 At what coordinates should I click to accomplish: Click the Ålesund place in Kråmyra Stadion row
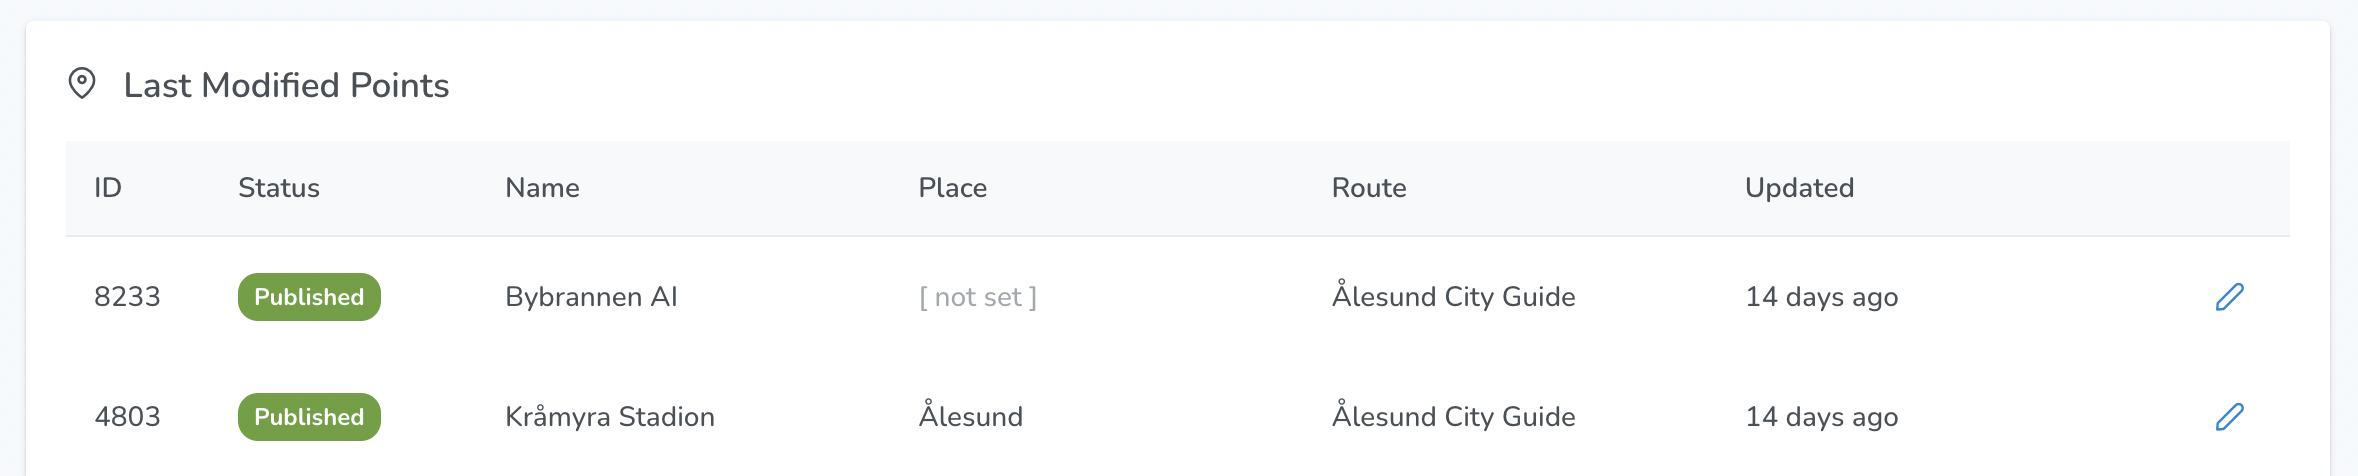coord(970,415)
